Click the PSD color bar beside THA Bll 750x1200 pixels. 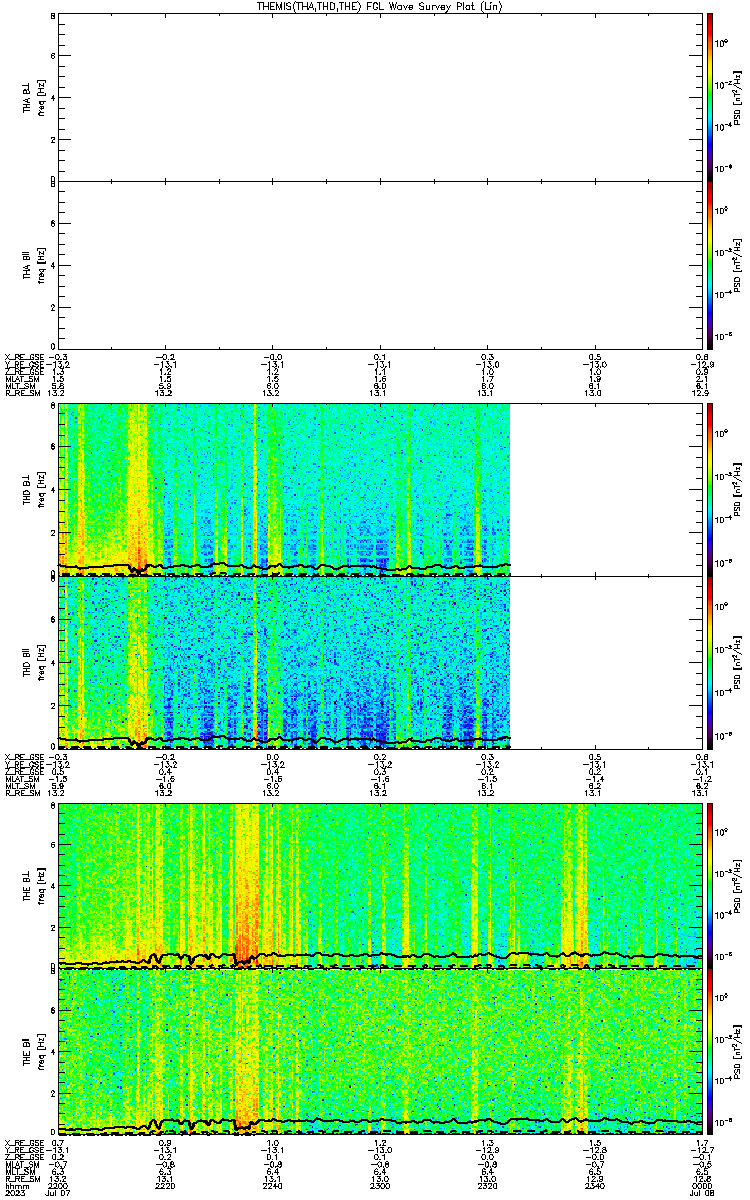pyautogui.click(x=710, y=264)
